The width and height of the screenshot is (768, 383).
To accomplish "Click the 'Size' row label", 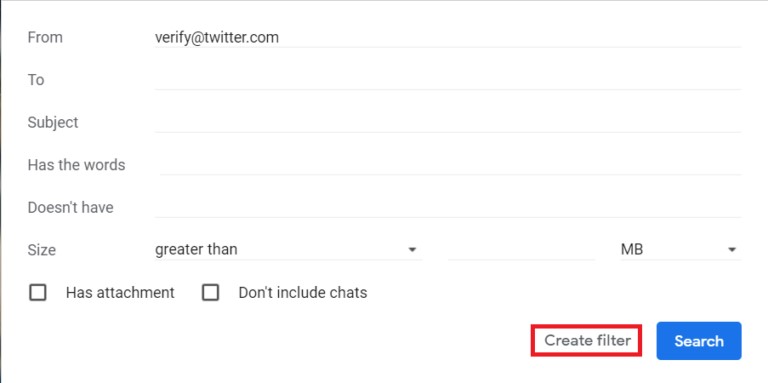I will pos(42,250).
